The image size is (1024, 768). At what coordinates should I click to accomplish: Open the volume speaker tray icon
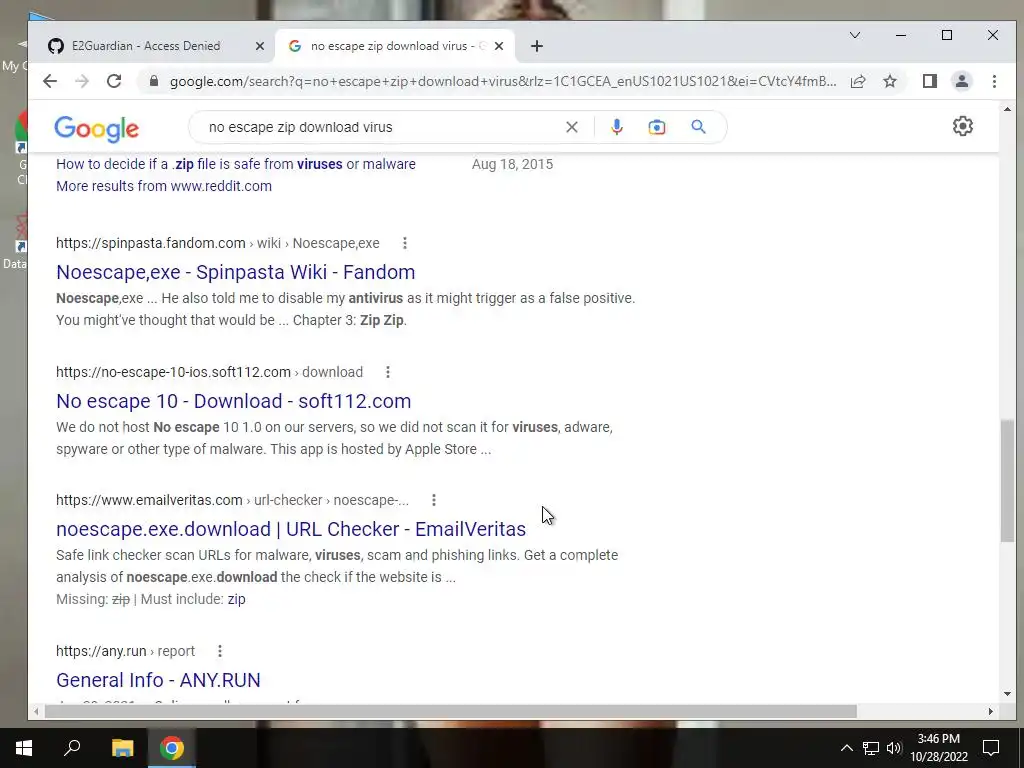coord(894,748)
